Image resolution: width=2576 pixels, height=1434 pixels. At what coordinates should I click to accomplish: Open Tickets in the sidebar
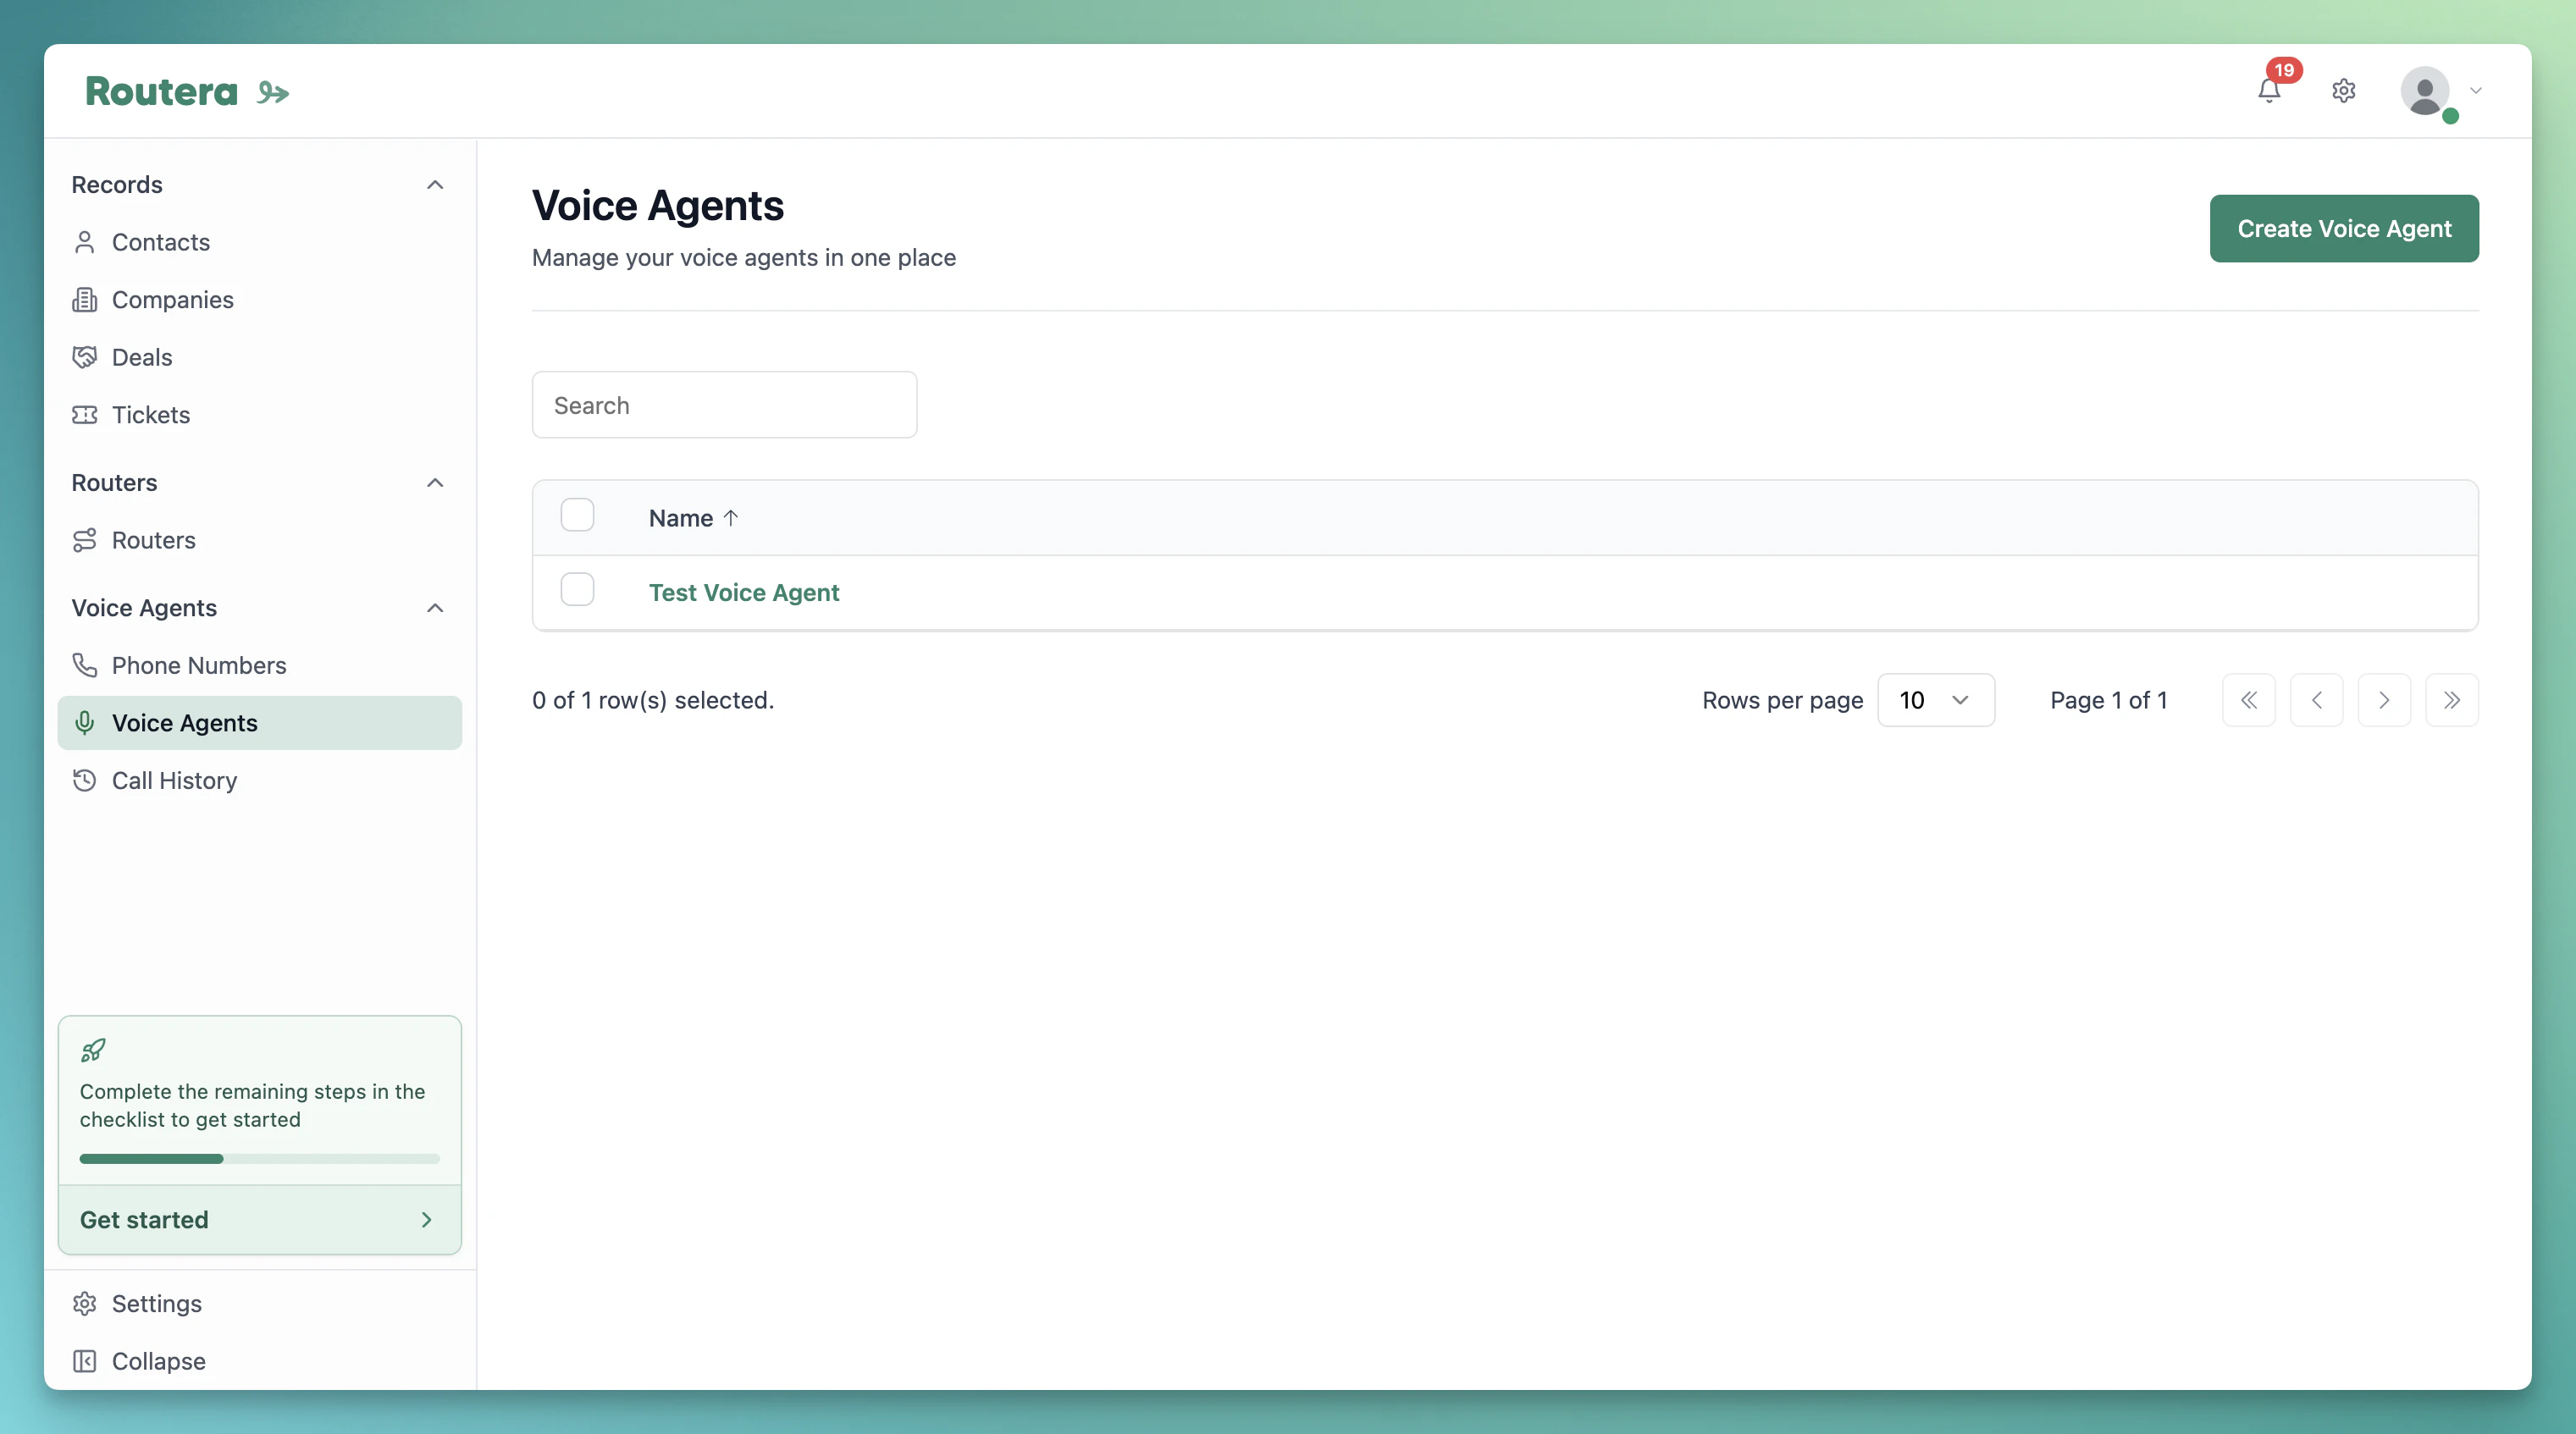[x=260, y=415]
